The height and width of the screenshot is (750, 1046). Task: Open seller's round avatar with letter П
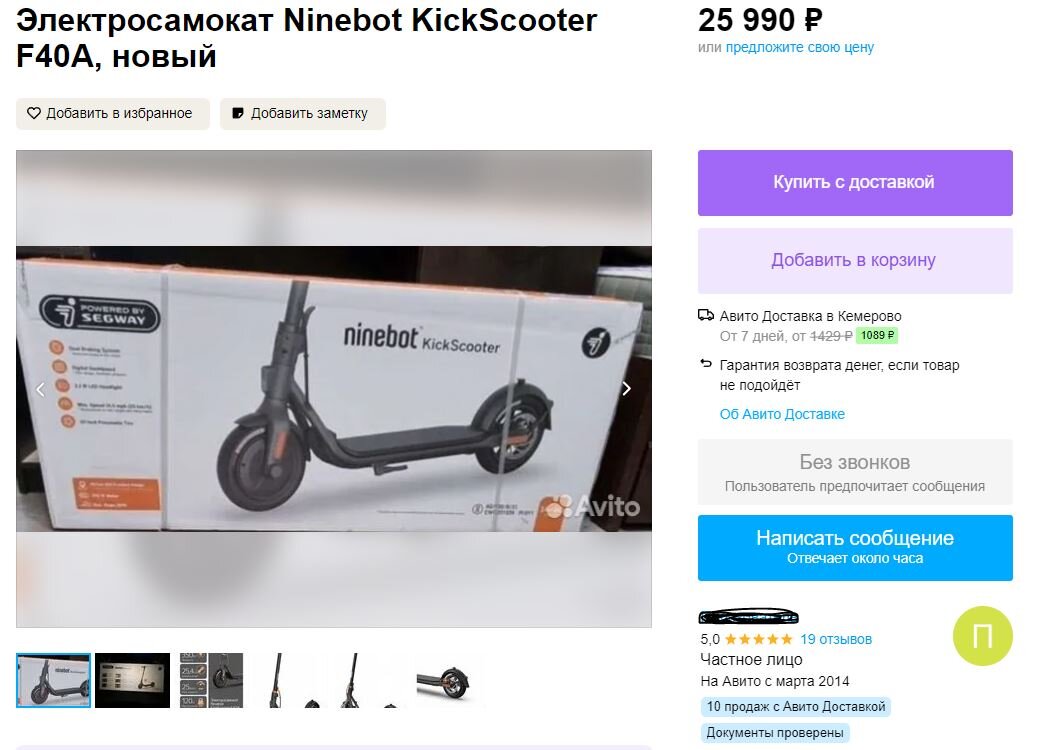click(983, 636)
